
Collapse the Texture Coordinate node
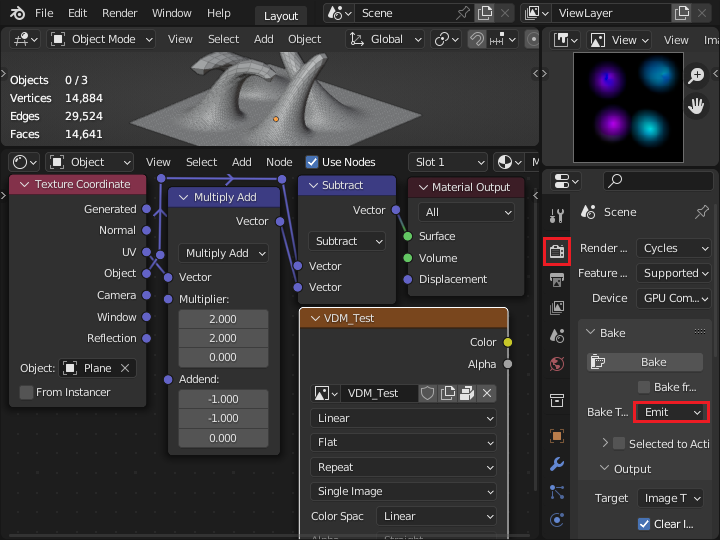tap(24, 184)
